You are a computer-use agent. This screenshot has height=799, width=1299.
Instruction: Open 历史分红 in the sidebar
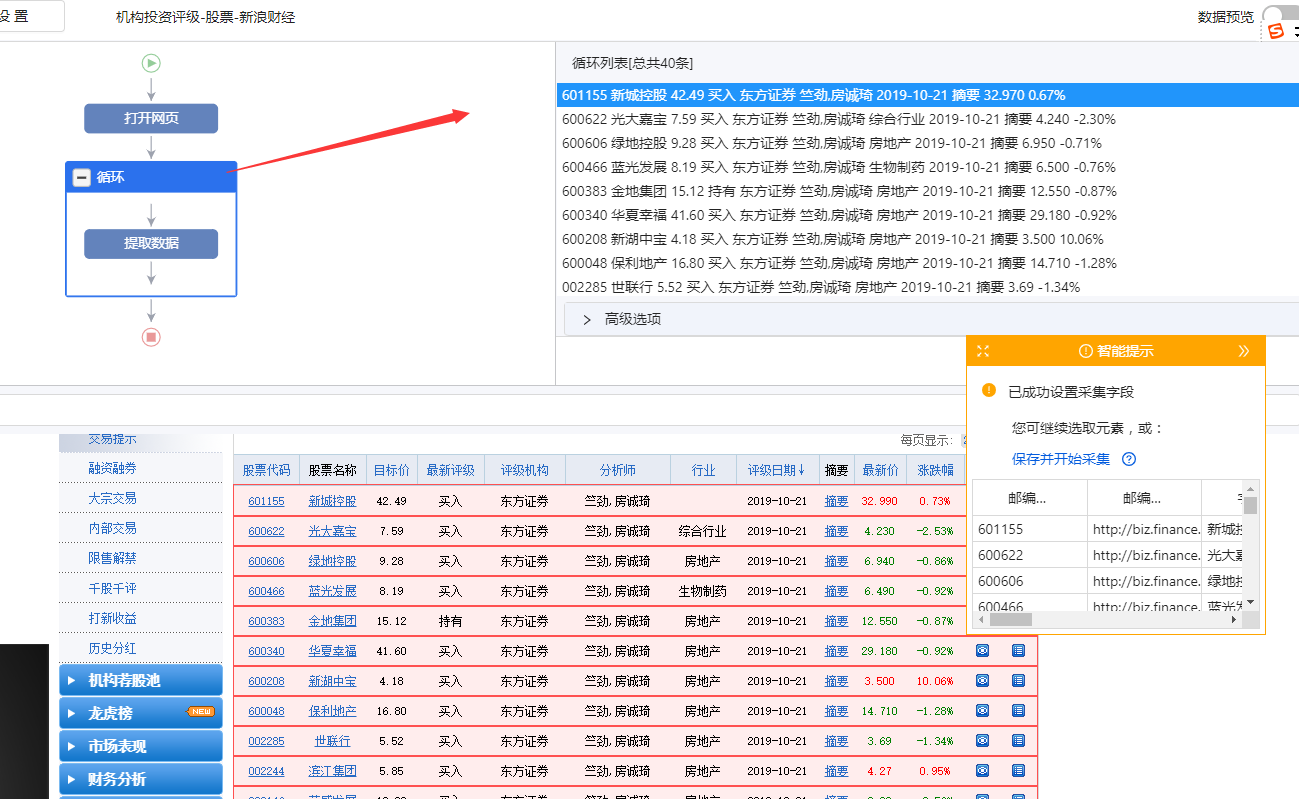pos(112,648)
